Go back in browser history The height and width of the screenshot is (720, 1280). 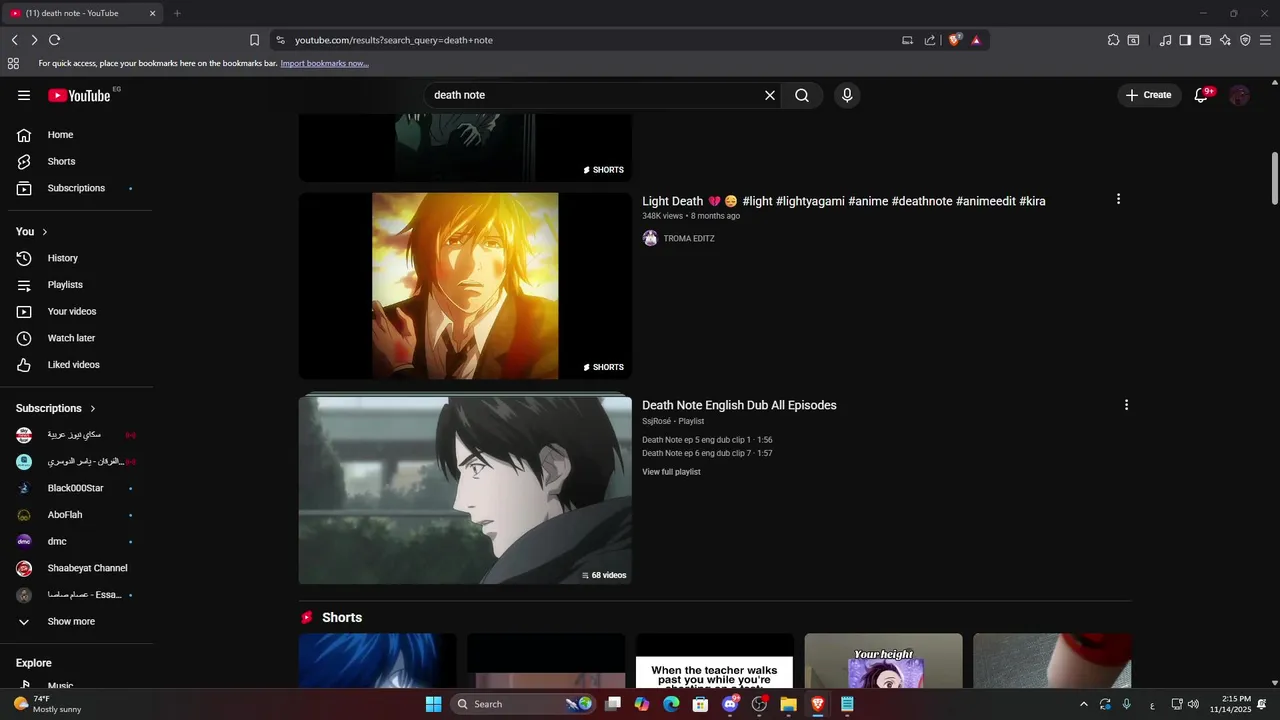tap(14, 40)
